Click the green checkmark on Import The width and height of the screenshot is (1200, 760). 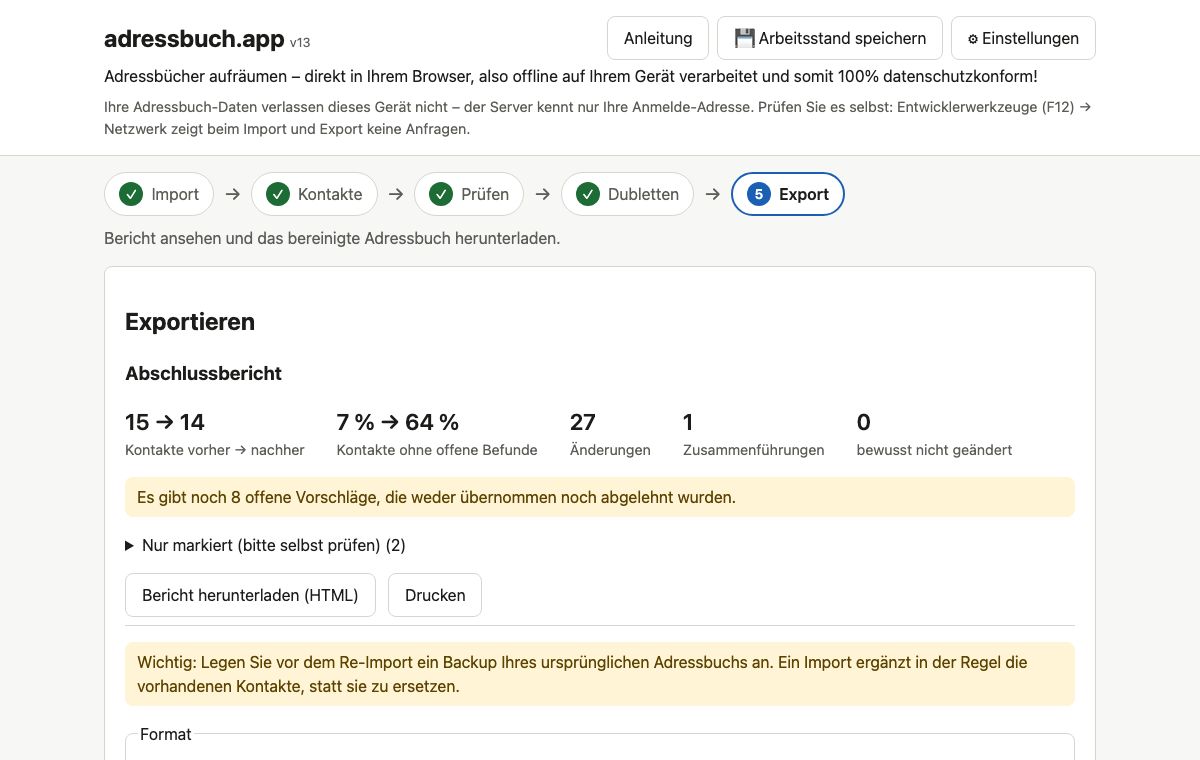131,194
